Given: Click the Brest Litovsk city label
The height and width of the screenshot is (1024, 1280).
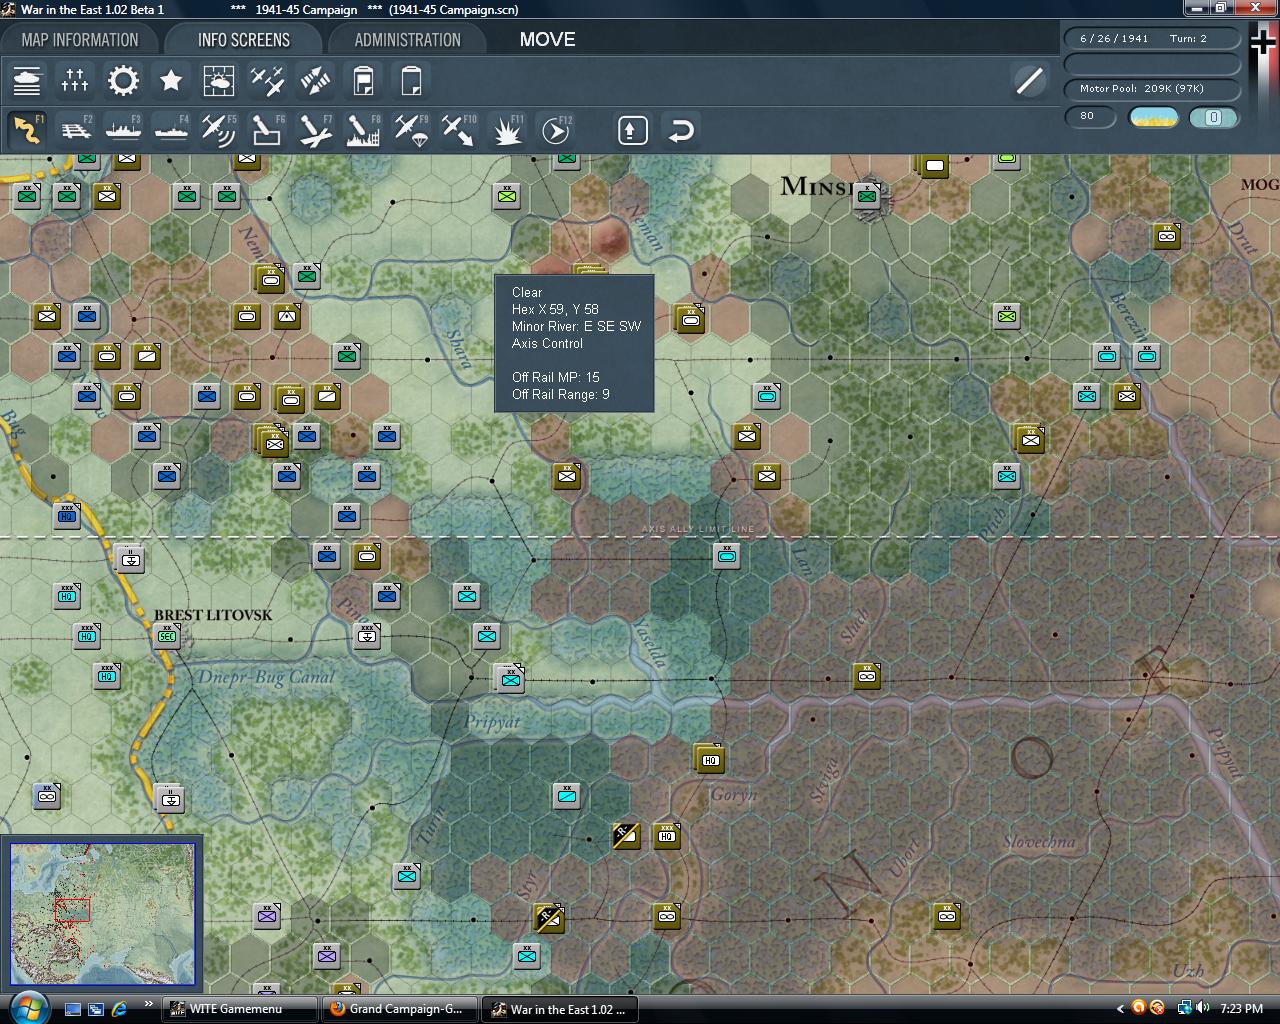Looking at the screenshot, I should 213,615.
